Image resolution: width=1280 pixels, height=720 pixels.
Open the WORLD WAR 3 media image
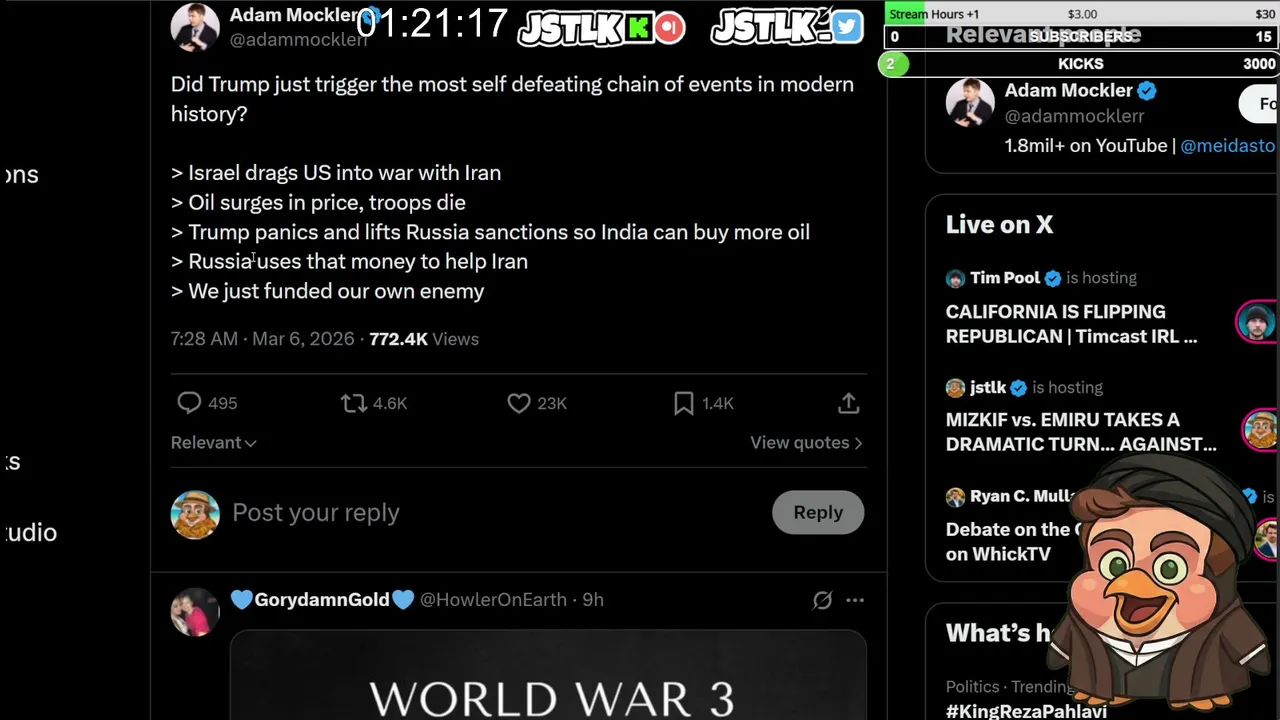[x=548, y=675]
